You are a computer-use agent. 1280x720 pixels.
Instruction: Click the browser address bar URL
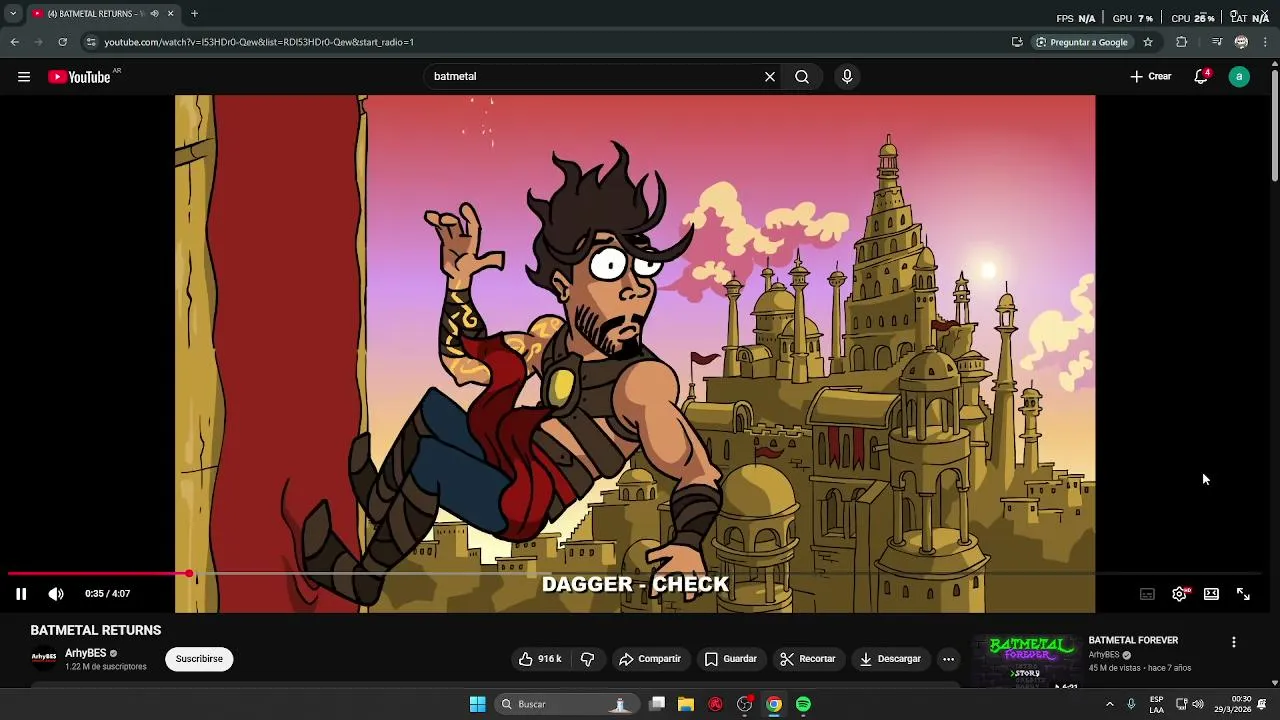tap(259, 42)
